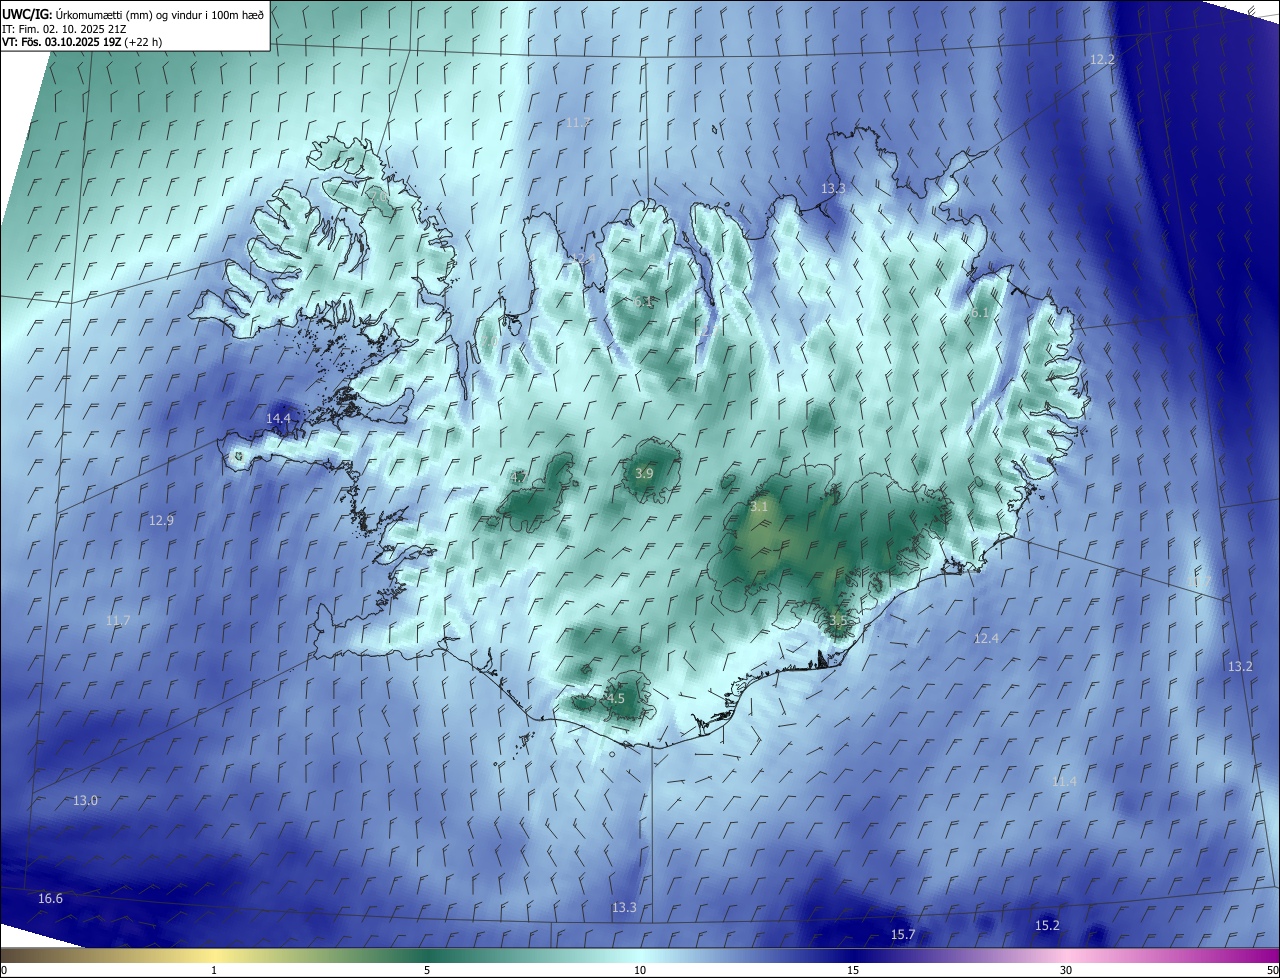Click the '1' tick on the colour scale
The image size is (1280, 978).
214,970
